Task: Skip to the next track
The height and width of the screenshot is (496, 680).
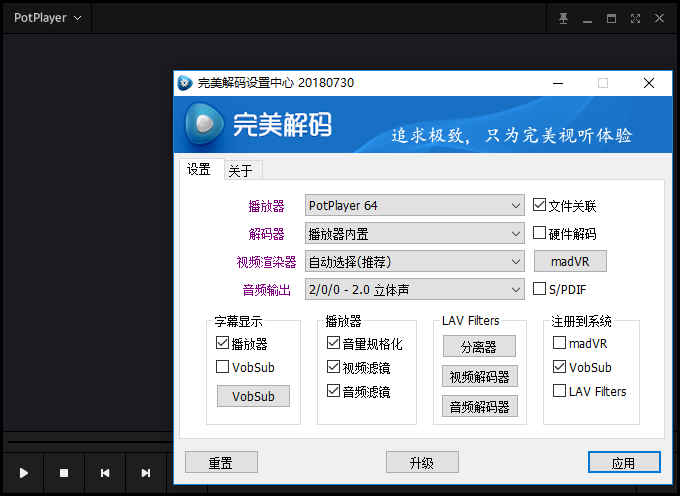Action: click(x=146, y=473)
